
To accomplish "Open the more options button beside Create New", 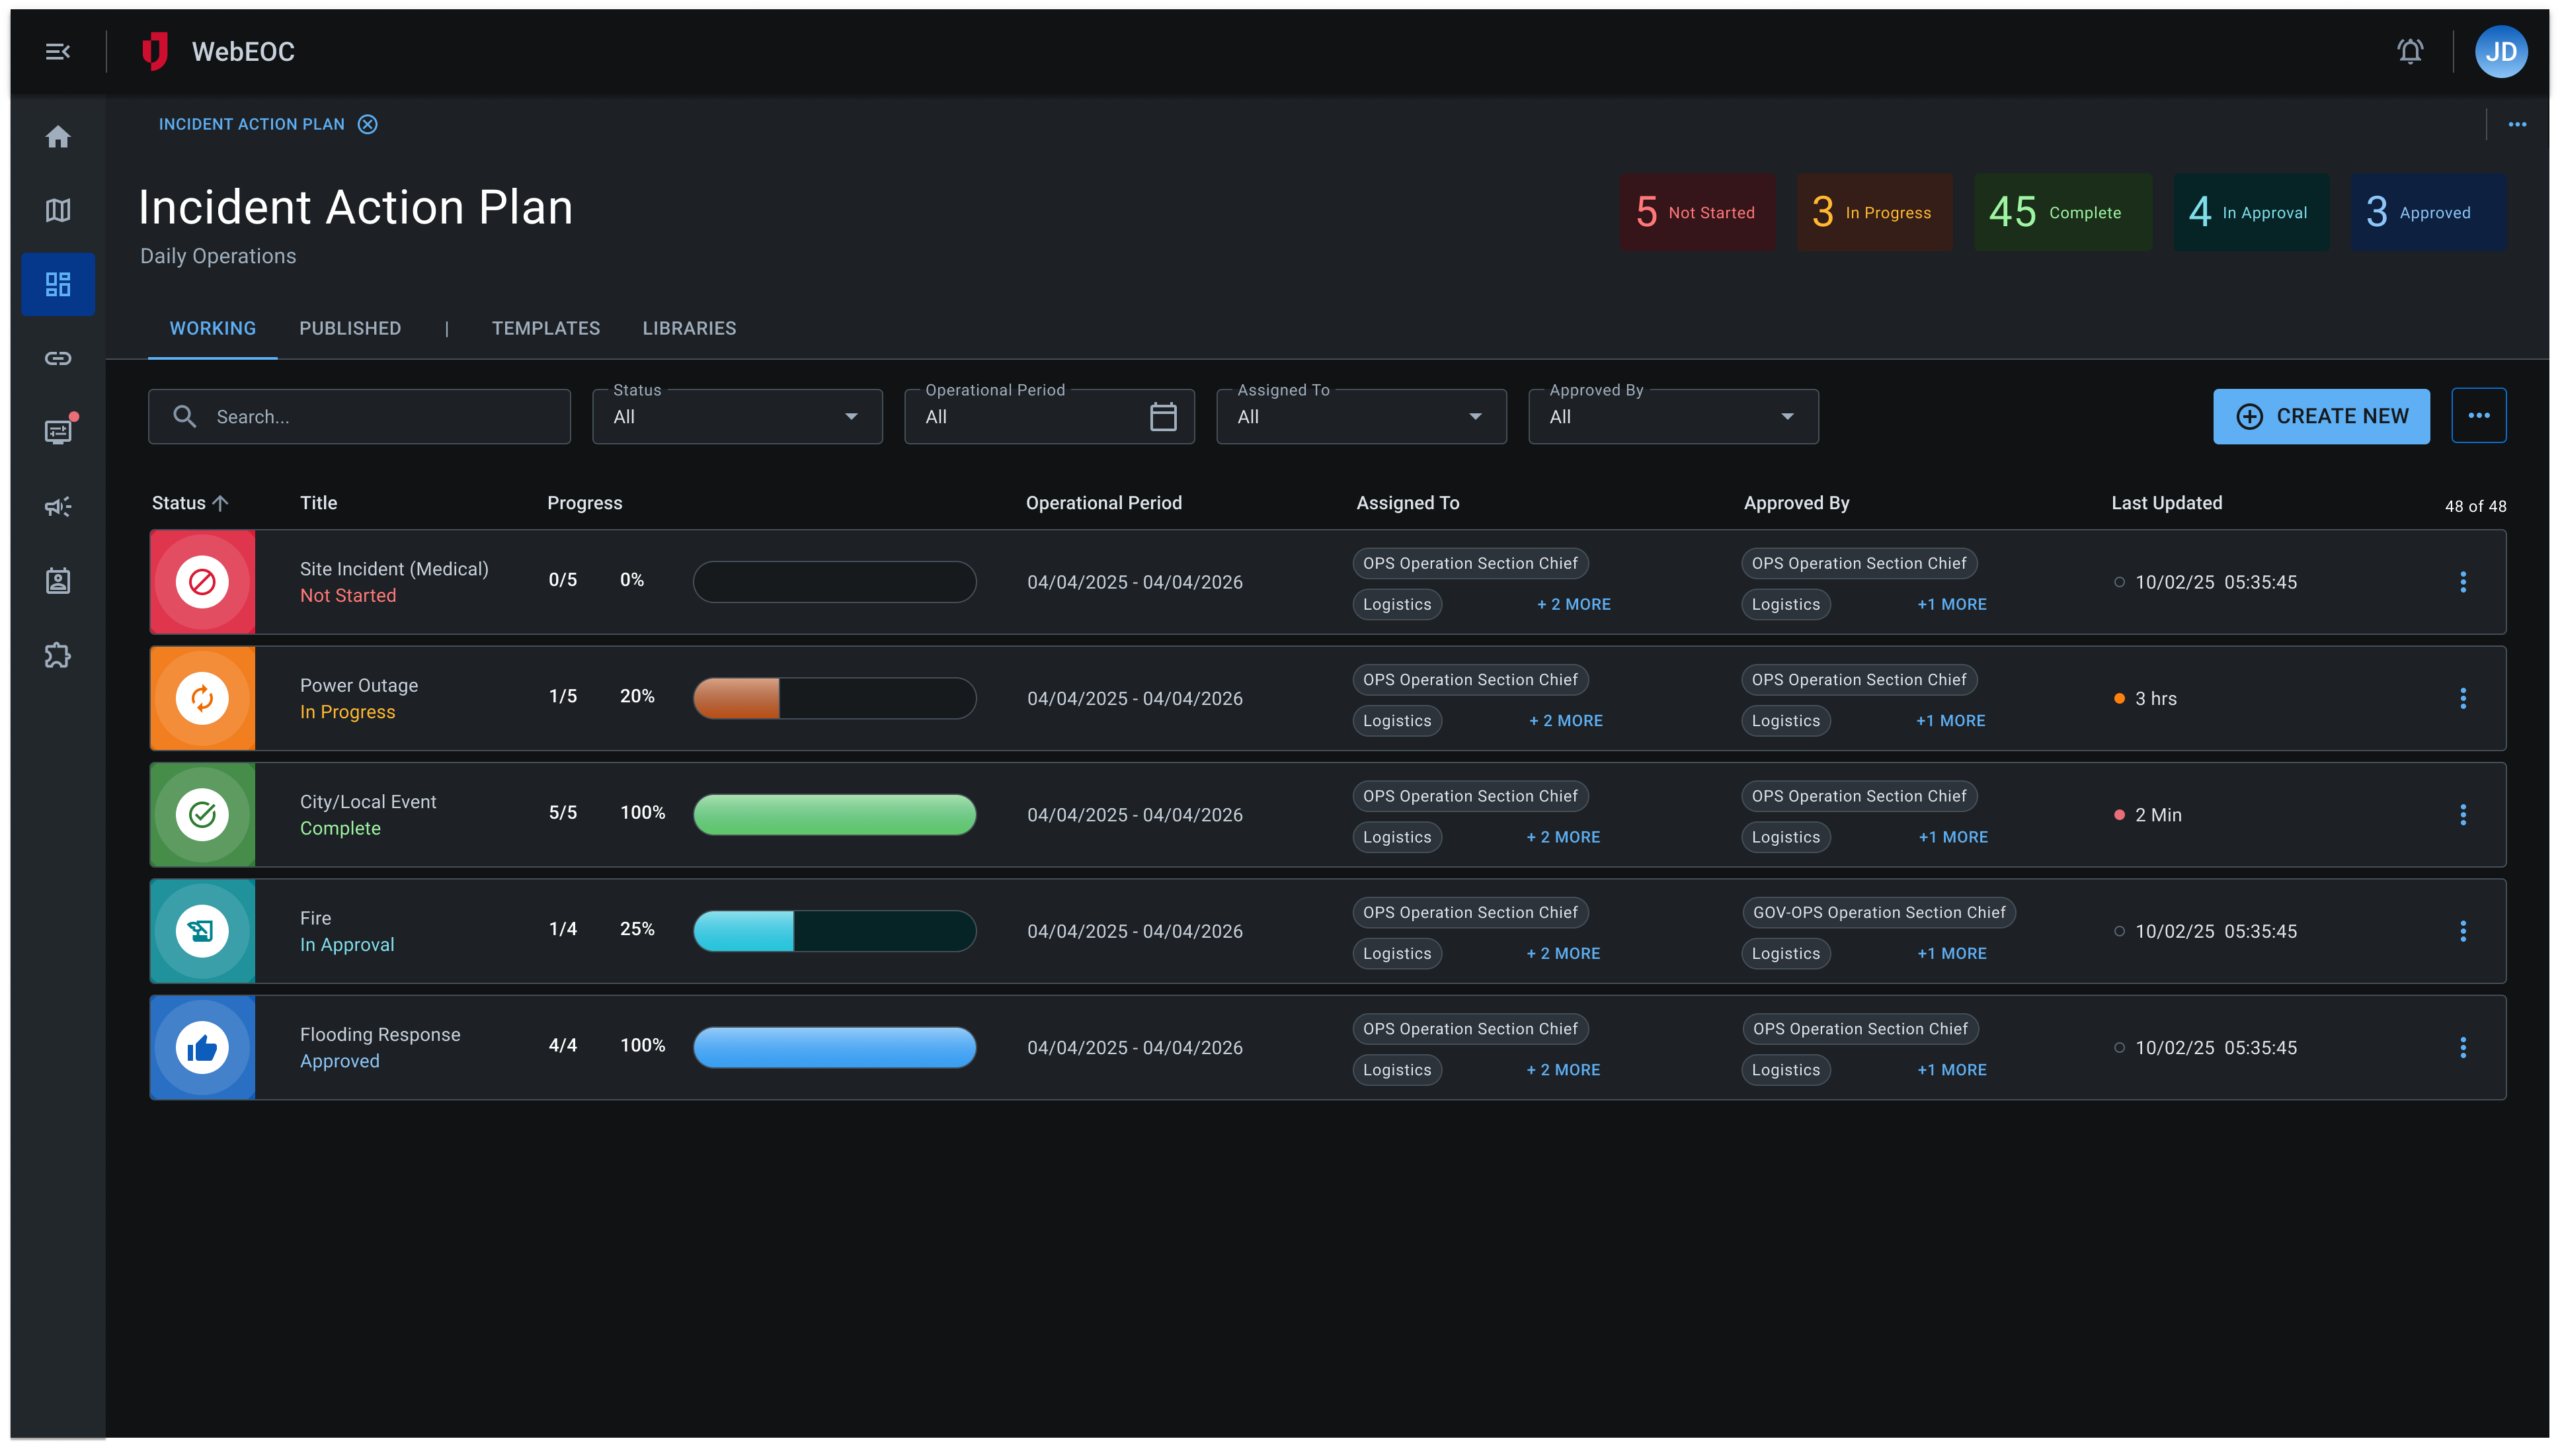I will click(x=2478, y=416).
